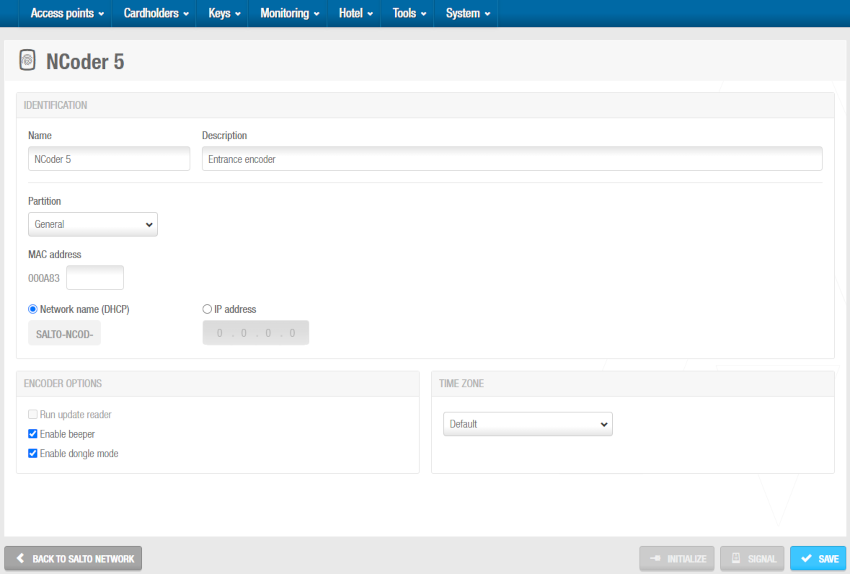
Task: Click the Signal button label
Action: pos(762,559)
